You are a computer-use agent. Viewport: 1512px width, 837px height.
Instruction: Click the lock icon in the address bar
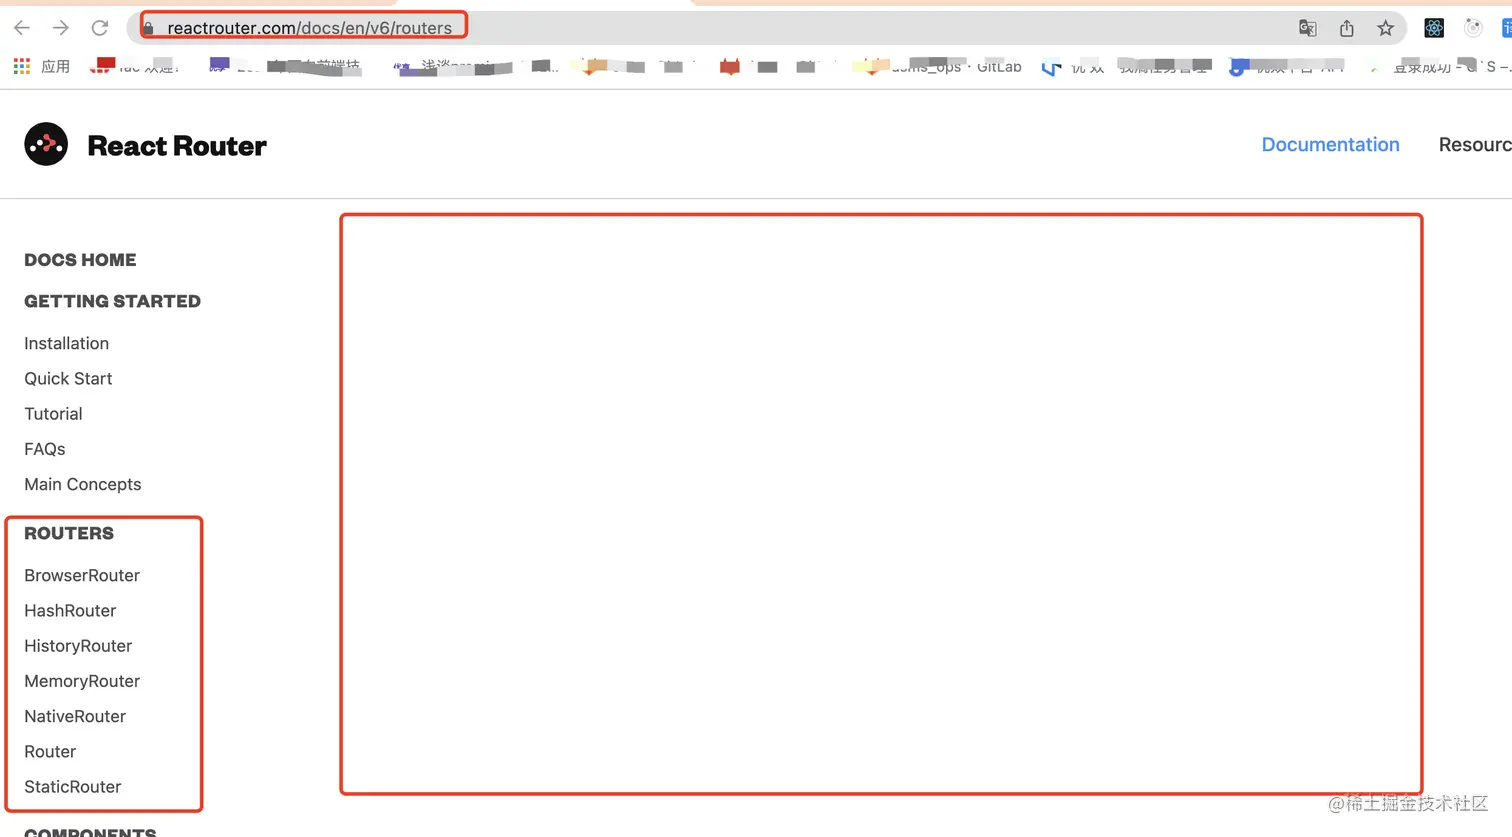pyautogui.click(x=149, y=28)
